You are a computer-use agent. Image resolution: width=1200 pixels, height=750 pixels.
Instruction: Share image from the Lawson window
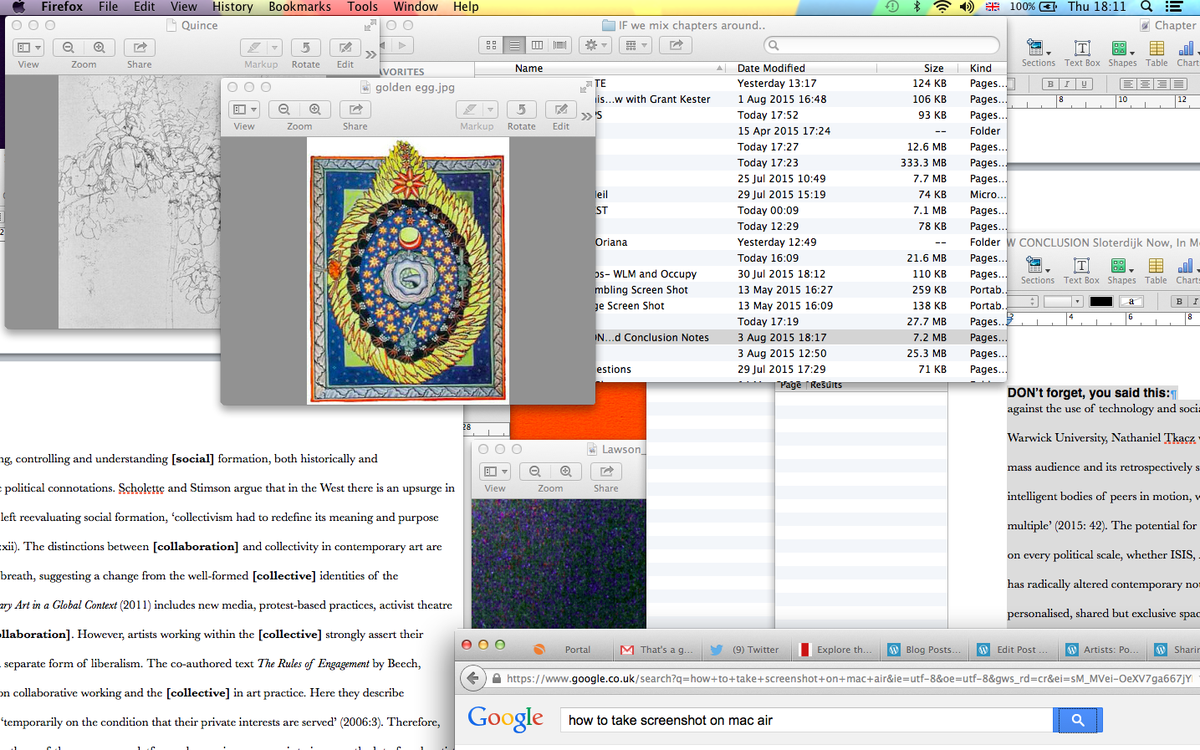click(606, 471)
